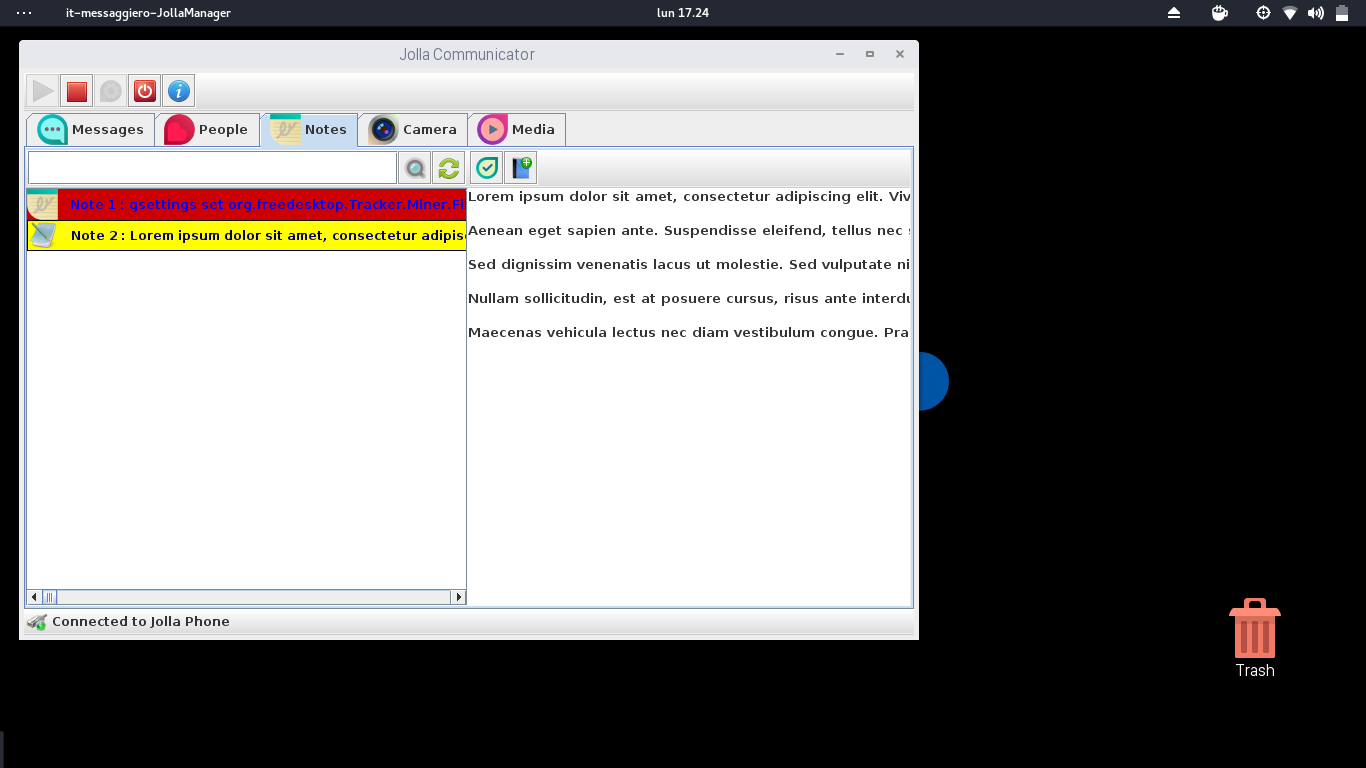Image resolution: width=1366 pixels, height=768 pixels.
Task: Open the three-dots activities menu in top panel
Action: point(24,13)
